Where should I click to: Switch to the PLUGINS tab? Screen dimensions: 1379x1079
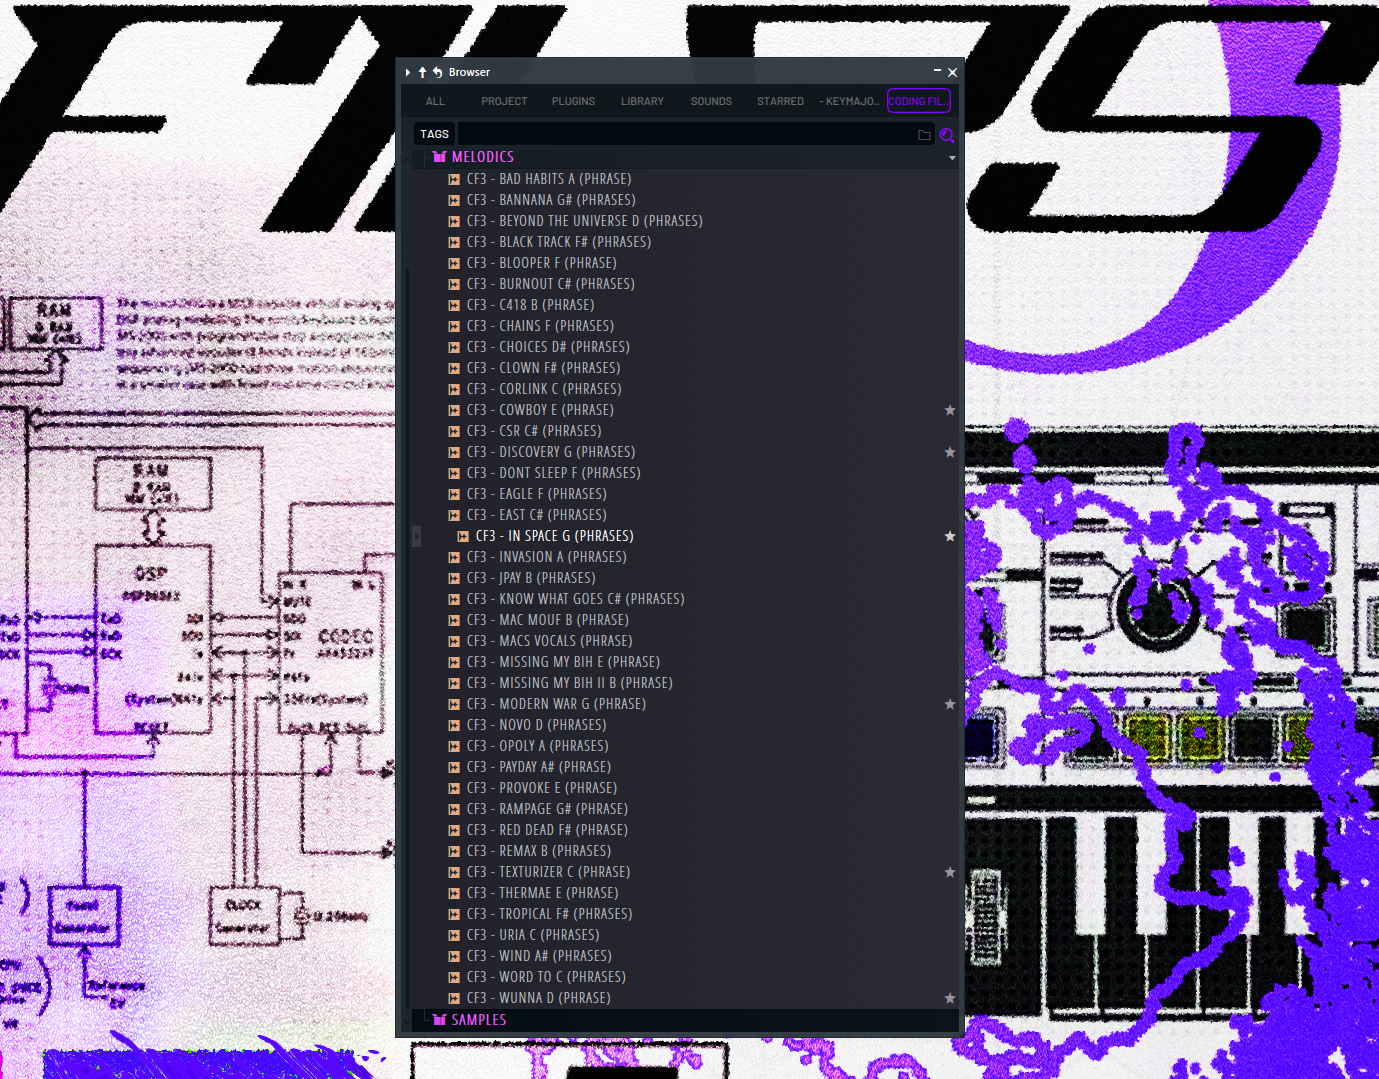pos(573,101)
